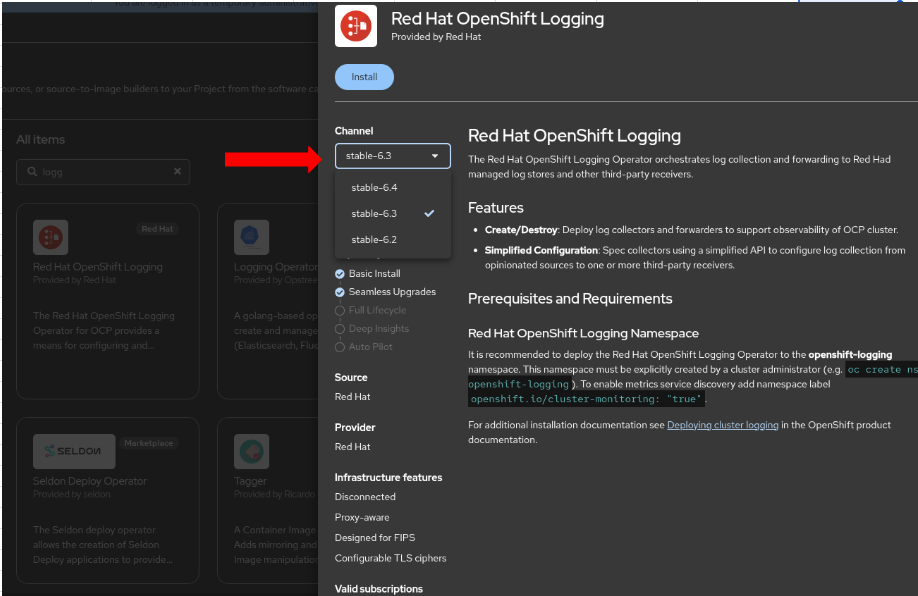918x596 pixels.
Task: Select the Logging Operator icon in the catalog
Action: click(x=251, y=237)
